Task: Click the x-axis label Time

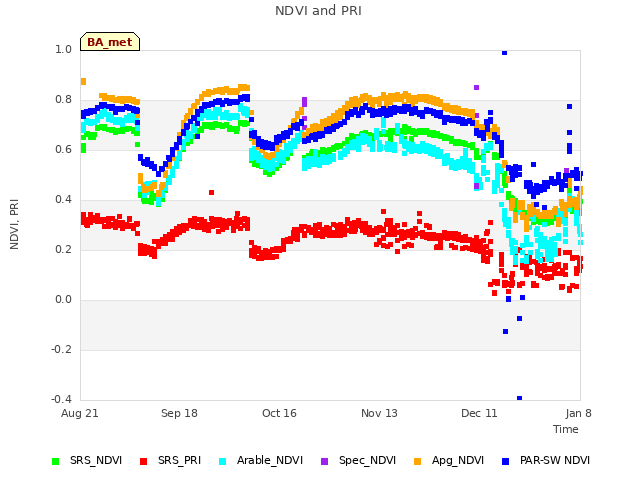Action: click(566, 429)
